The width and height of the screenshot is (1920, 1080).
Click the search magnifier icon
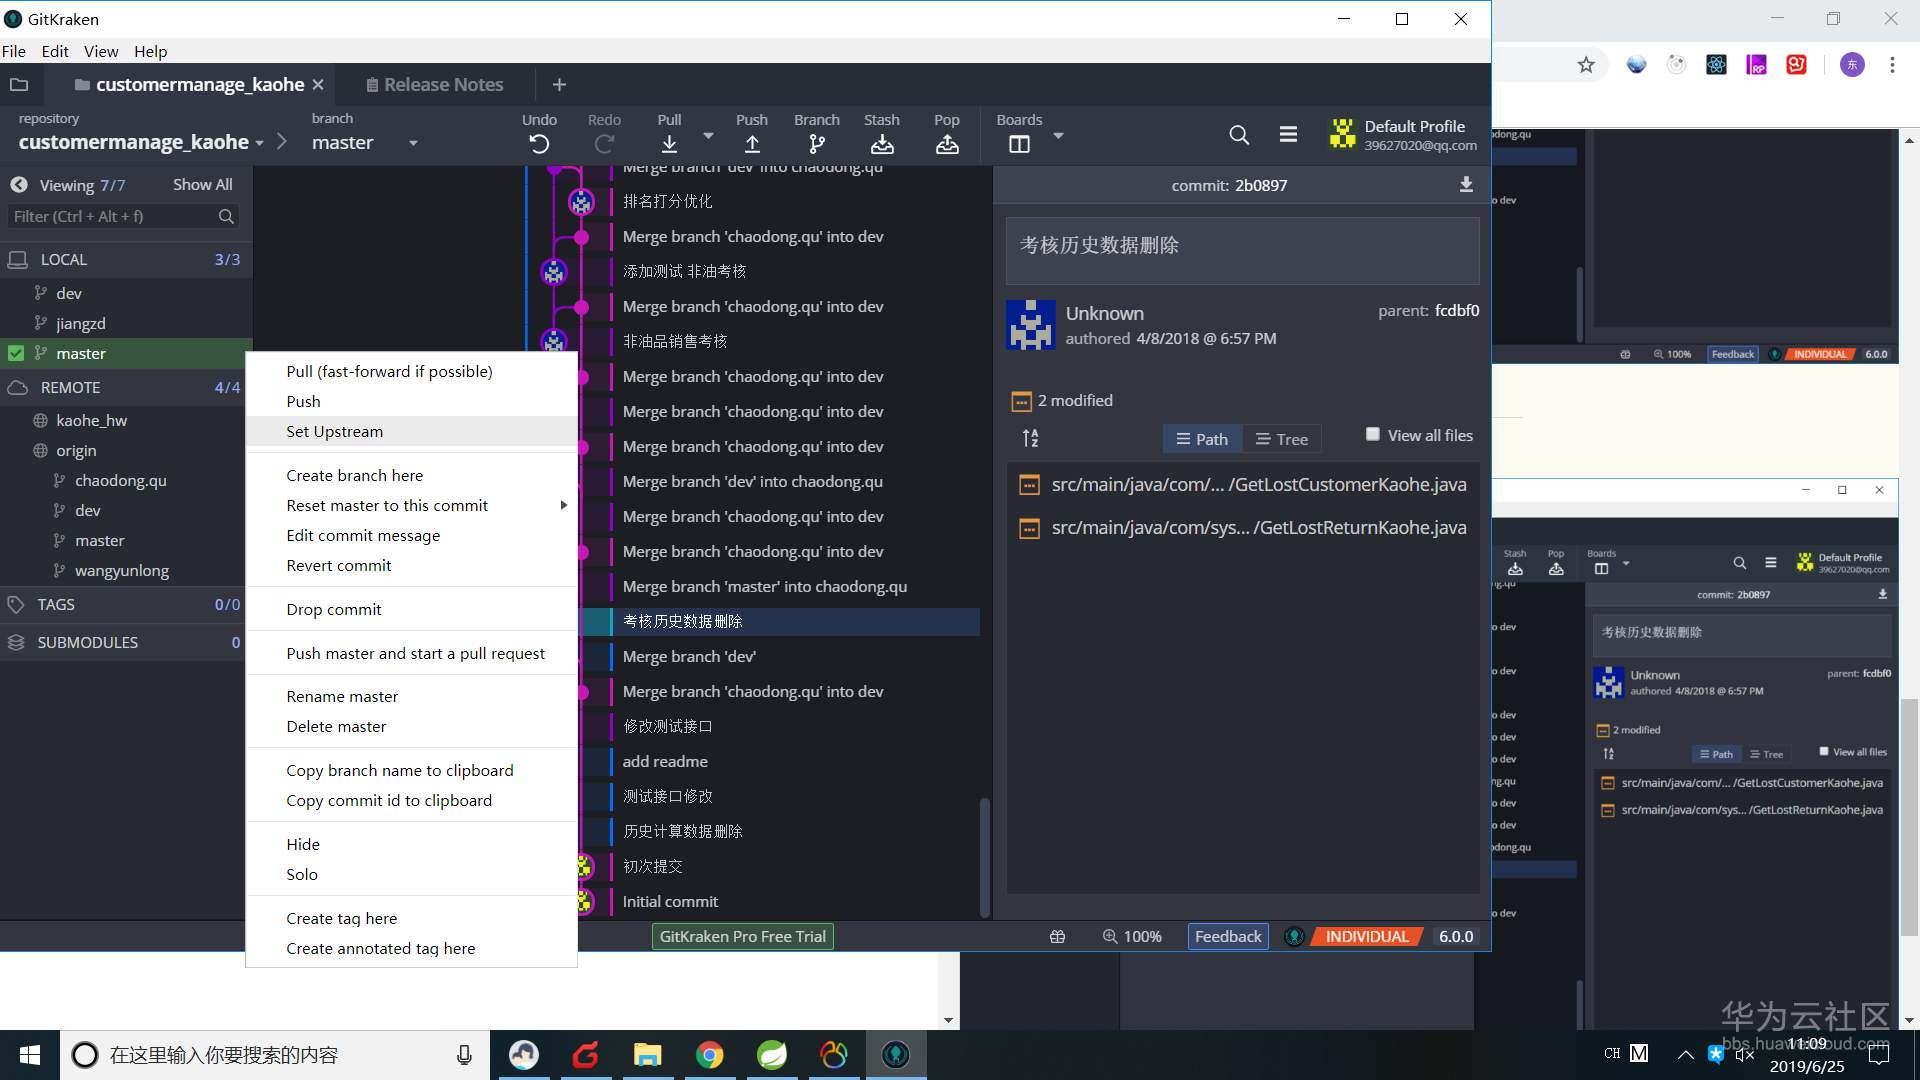[x=1239, y=135]
